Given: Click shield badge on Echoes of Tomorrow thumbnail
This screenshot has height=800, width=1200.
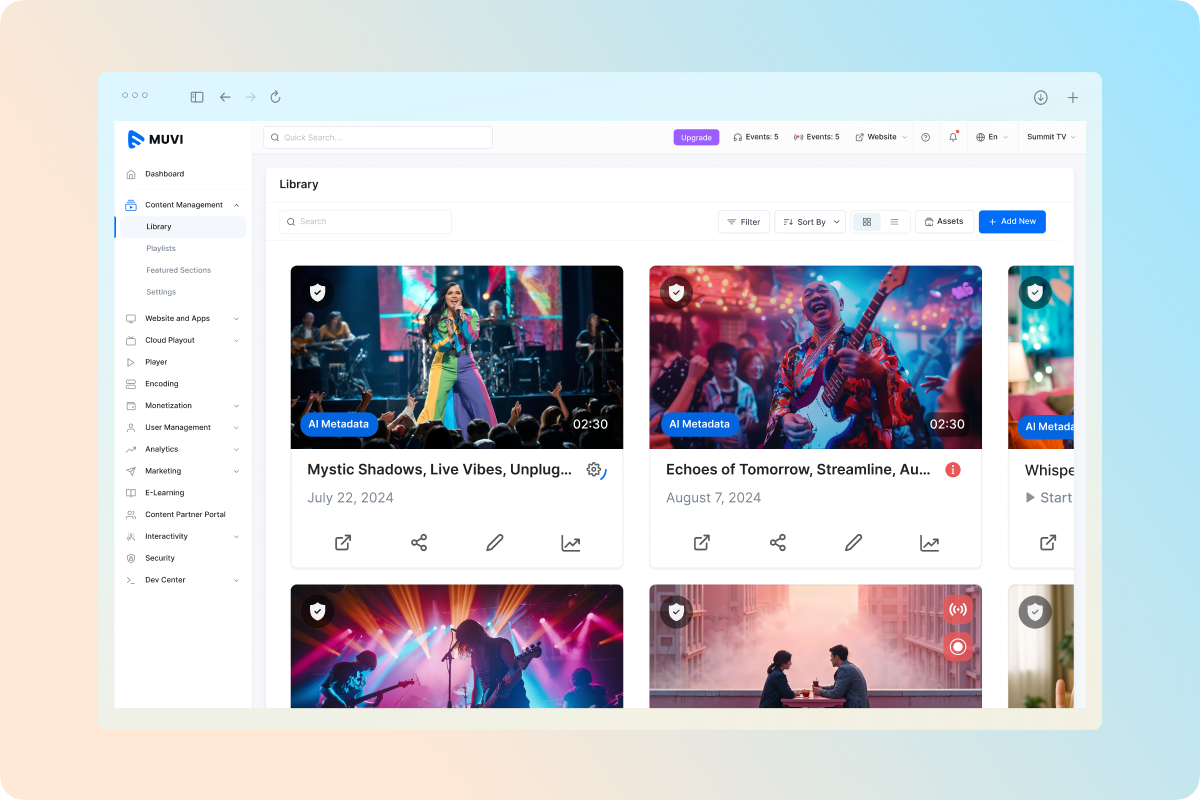Looking at the screenshot, I should point(676,292).
